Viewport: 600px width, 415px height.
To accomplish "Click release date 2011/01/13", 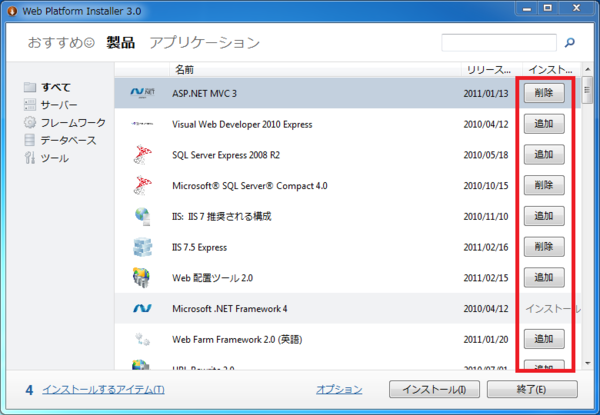I will (486, 93).
